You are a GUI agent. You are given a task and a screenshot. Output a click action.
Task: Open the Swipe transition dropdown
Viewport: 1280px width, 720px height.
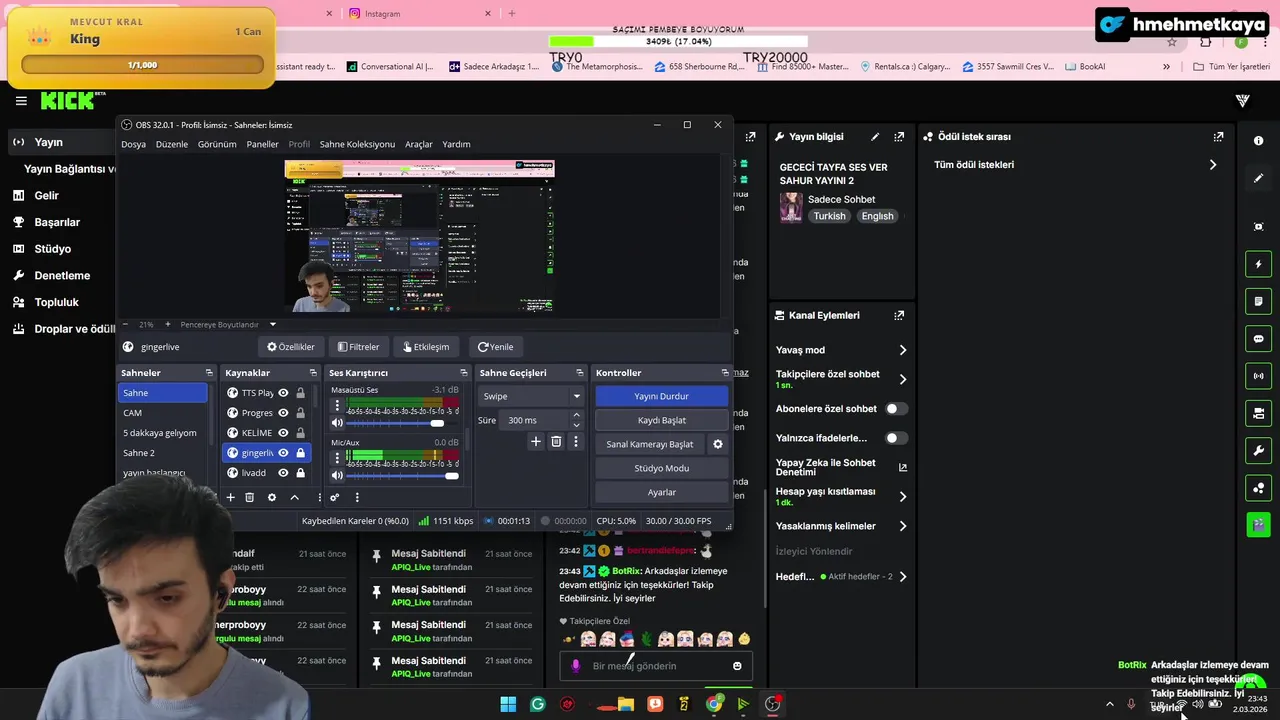point(531,396)
